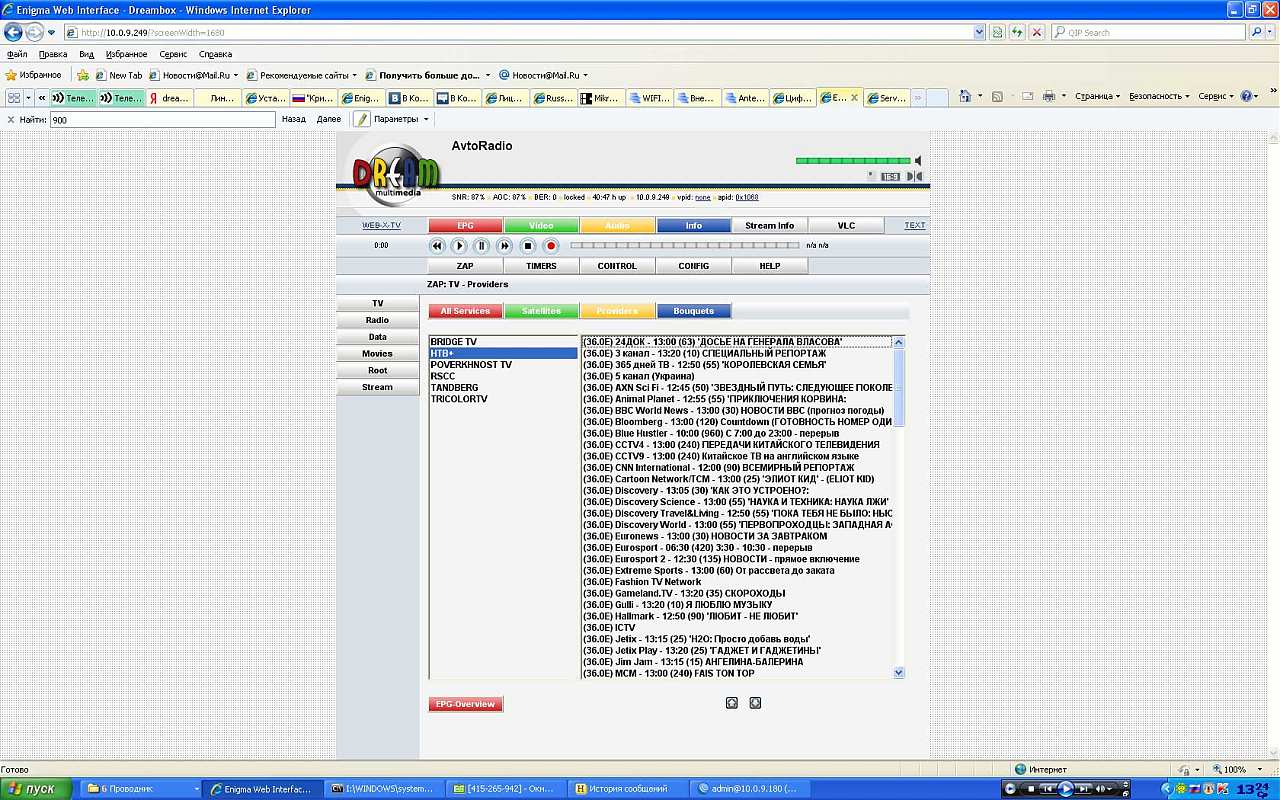
Task: Toggle the 16:9 aspect ratio icon
Action: pyautogui.click(x=890, y=177)
